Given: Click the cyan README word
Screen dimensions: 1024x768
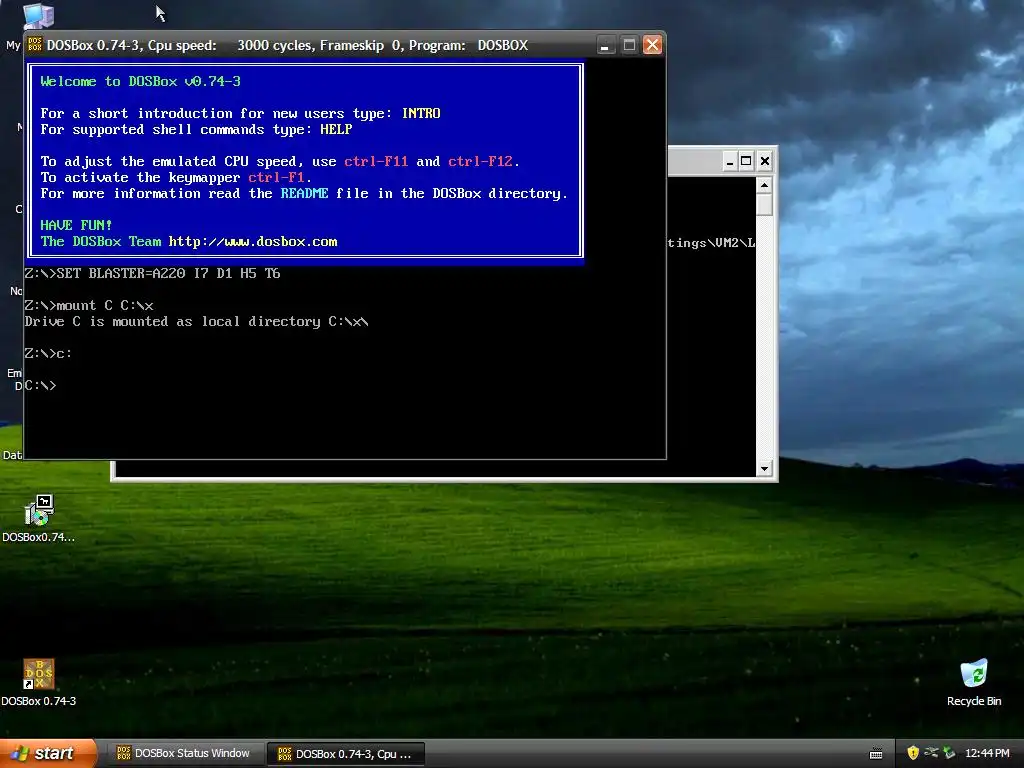Looking at the screenshot, I should [x=304, y=193].
